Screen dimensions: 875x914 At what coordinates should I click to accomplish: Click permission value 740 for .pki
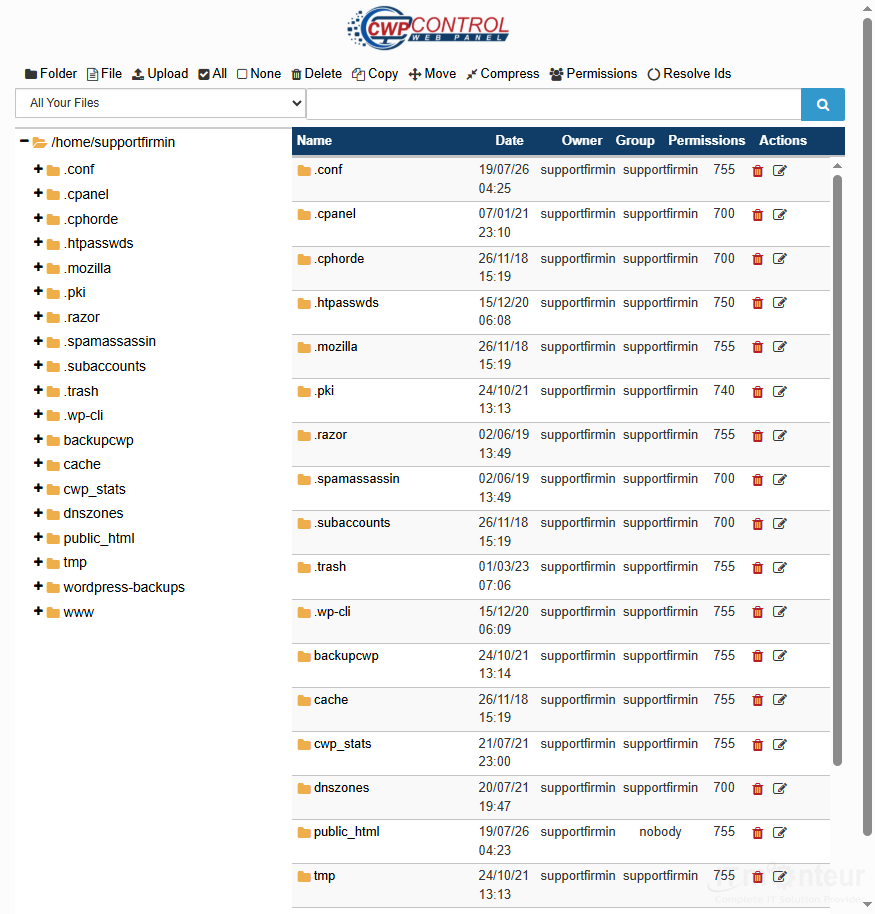(x=724, y=391)
